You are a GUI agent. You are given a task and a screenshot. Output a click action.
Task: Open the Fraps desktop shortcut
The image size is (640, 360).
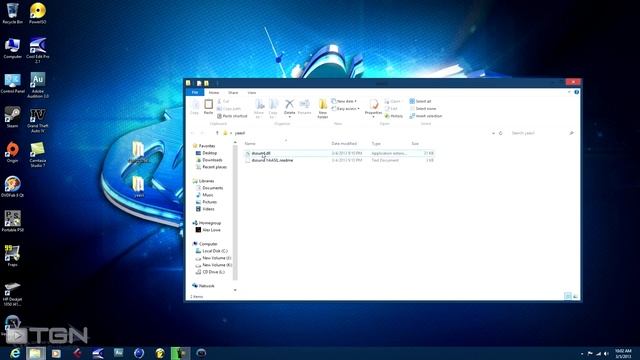(x=12, y=256)
